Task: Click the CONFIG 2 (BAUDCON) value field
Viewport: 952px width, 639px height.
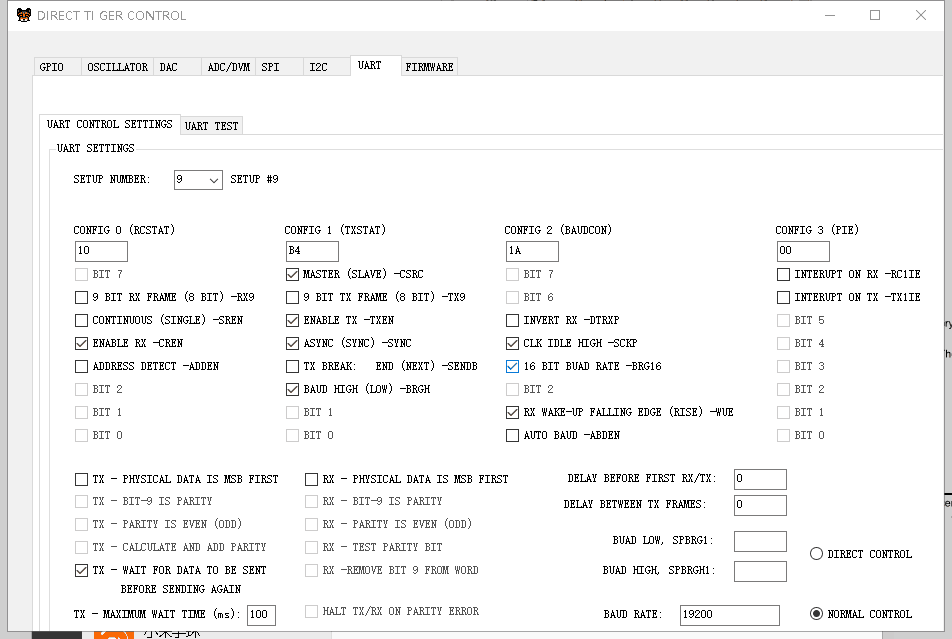Action: (x=532, y=251)
